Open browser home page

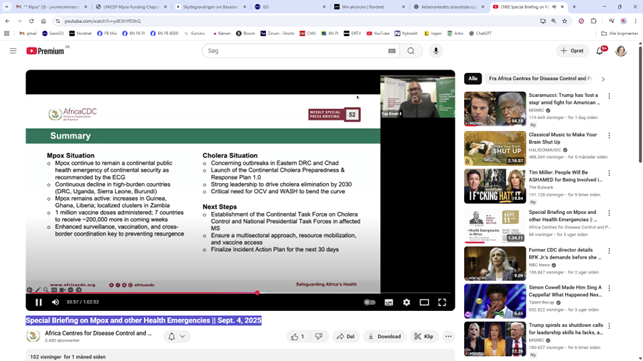pos(43,21)
